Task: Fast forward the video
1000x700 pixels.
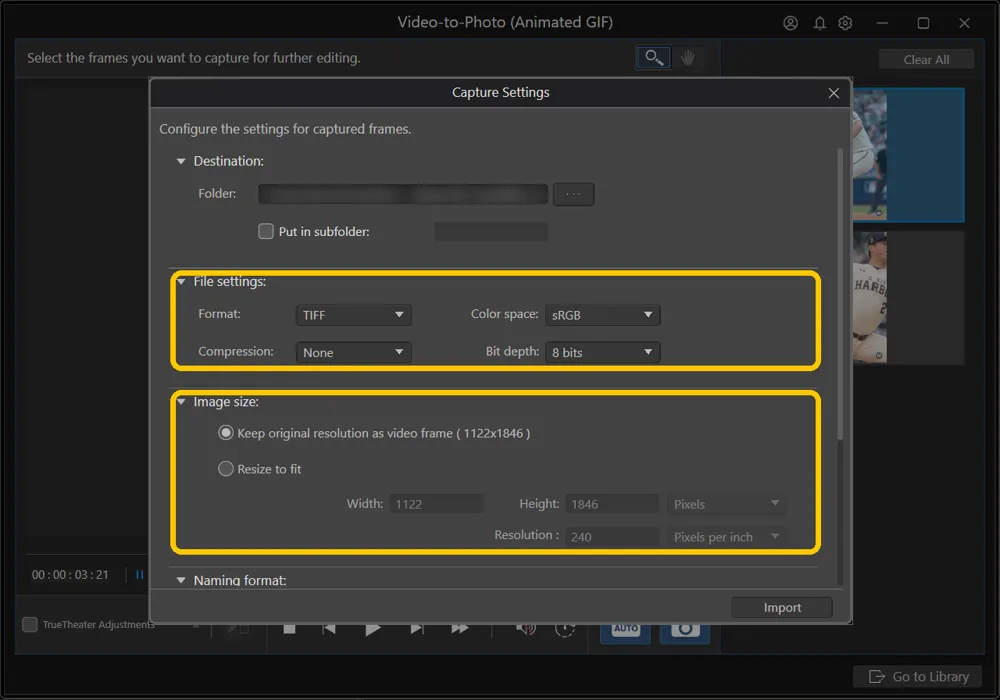Action: (460, 629)
